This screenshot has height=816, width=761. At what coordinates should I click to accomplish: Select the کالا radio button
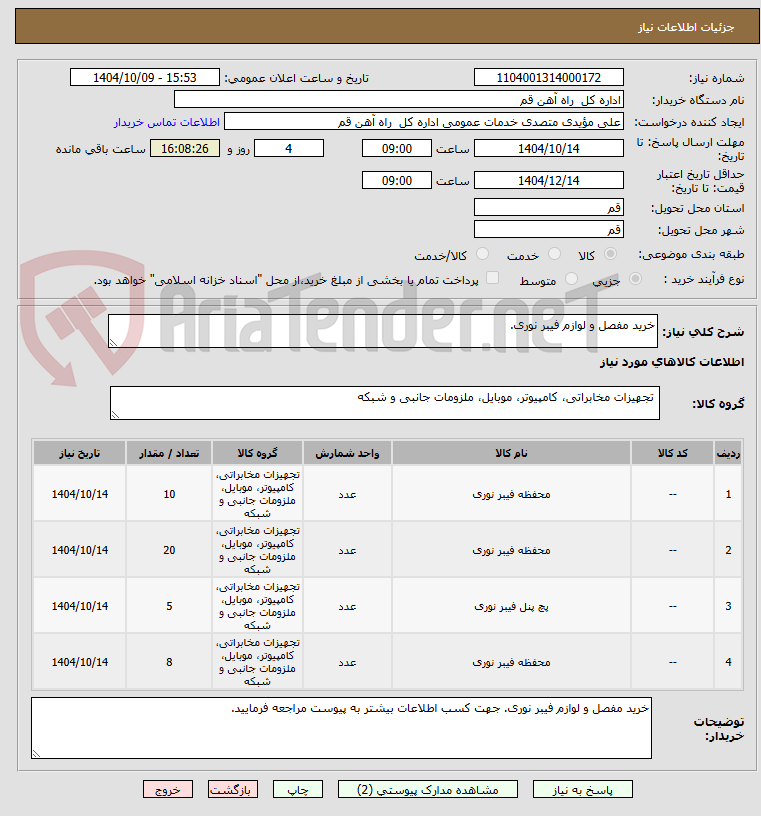click(610, 254)
